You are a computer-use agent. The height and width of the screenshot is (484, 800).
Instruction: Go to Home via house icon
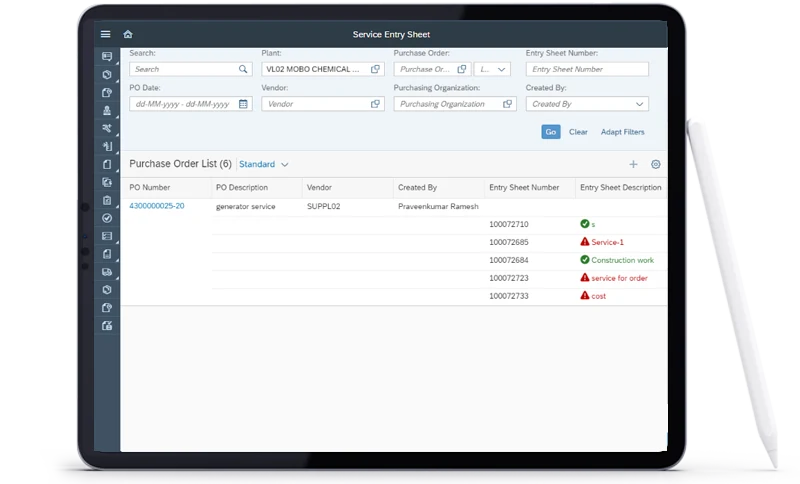point(128,34)
